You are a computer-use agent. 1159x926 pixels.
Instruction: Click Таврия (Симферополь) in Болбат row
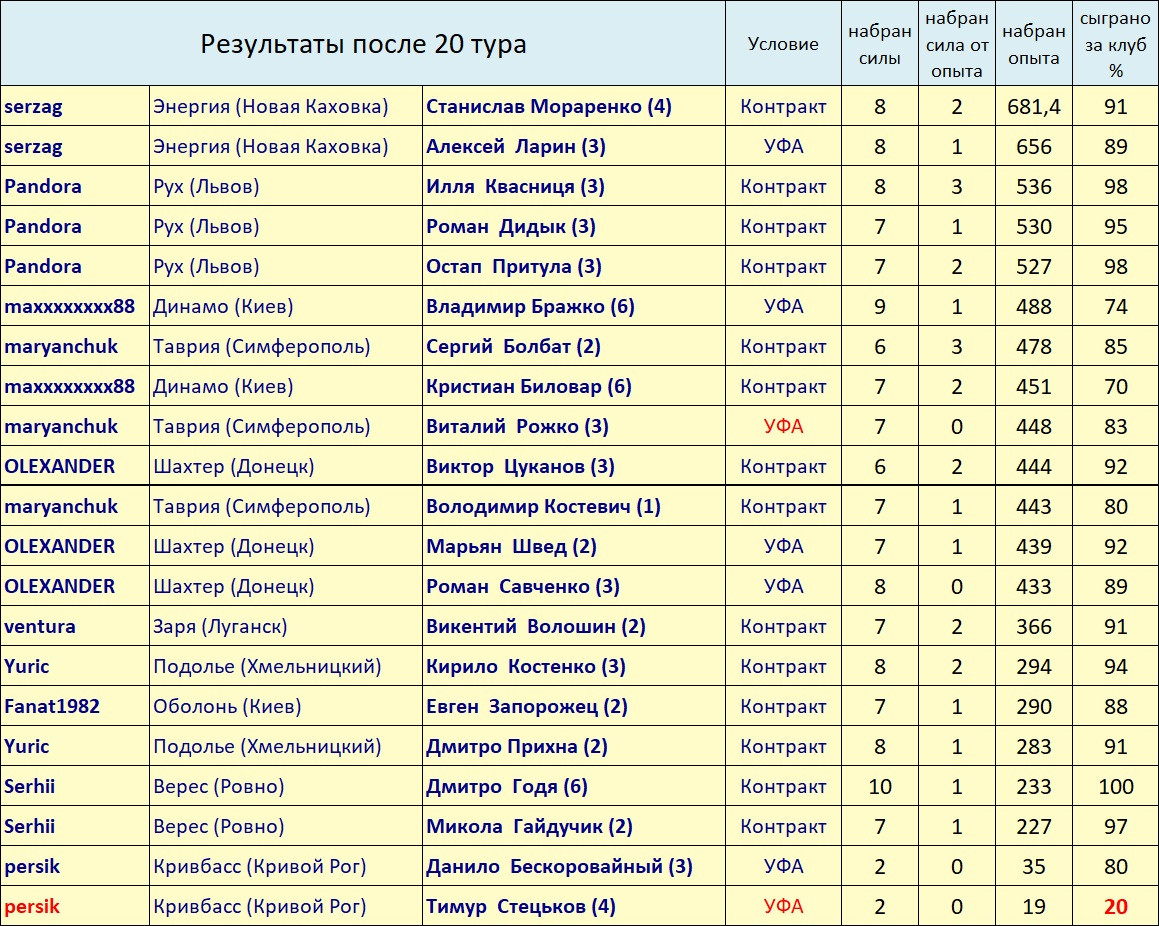pyautogui.click(x=261, y=346)
